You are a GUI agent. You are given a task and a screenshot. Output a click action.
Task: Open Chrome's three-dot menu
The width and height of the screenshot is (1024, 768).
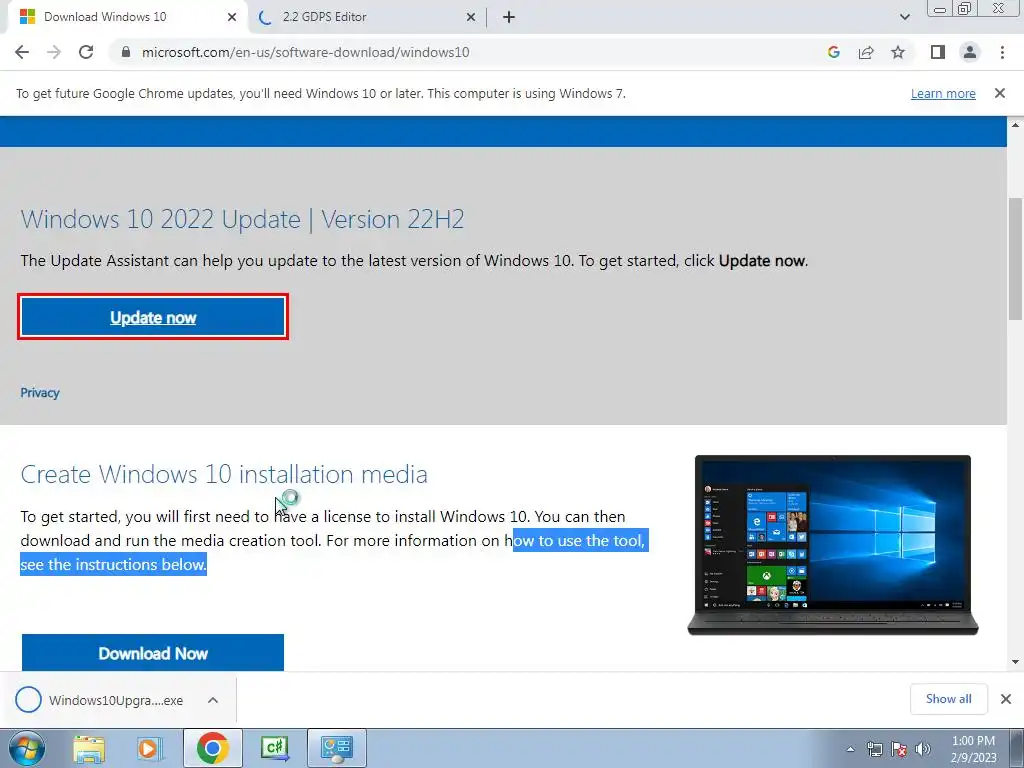click(1002, 52)
